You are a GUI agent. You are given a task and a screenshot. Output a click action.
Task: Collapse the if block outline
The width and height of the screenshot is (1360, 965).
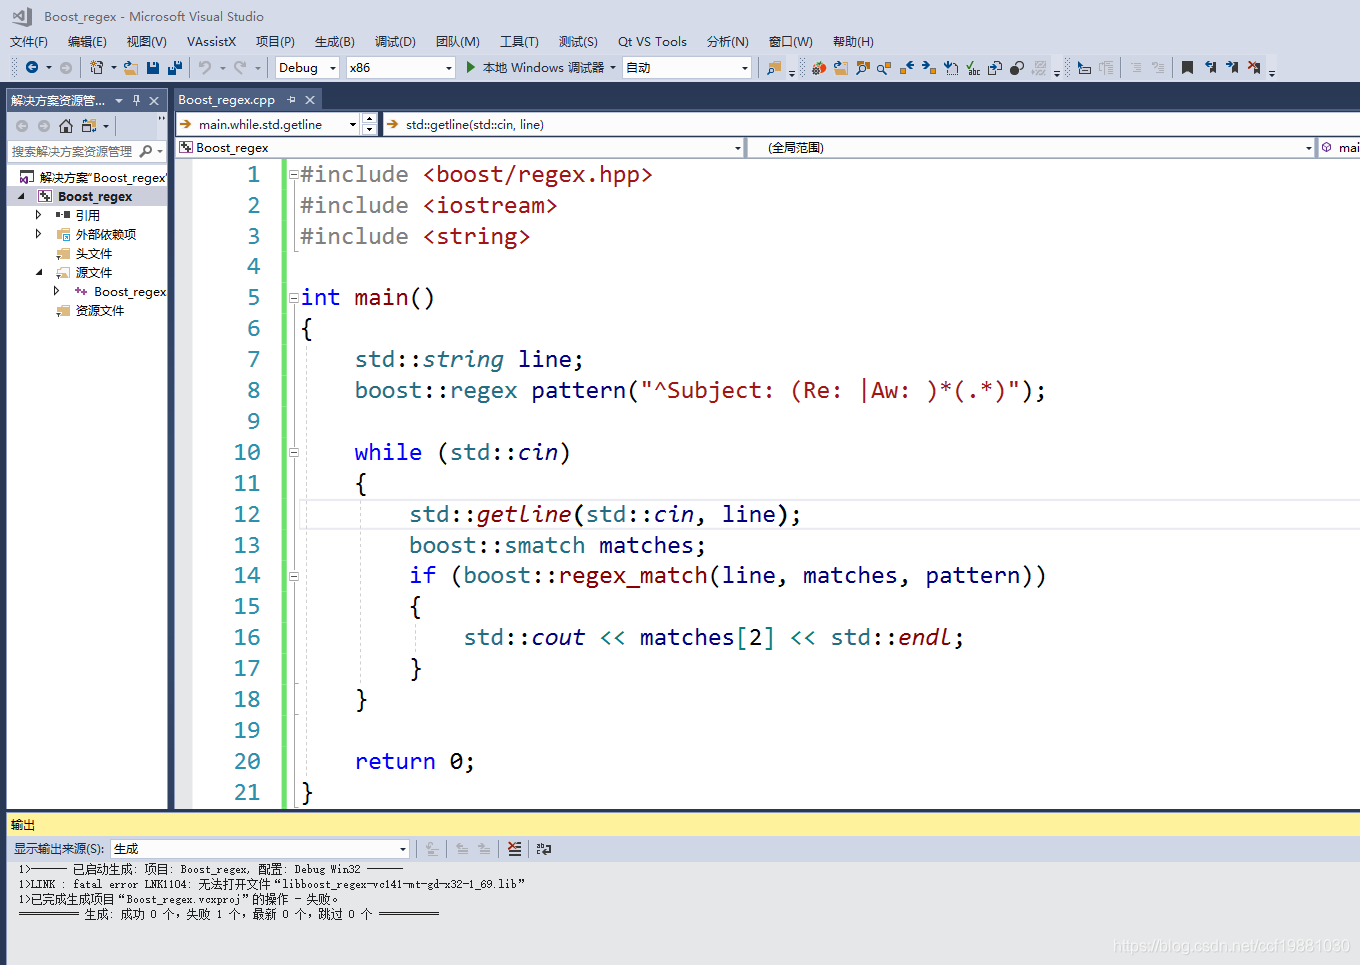pos(294,576)
